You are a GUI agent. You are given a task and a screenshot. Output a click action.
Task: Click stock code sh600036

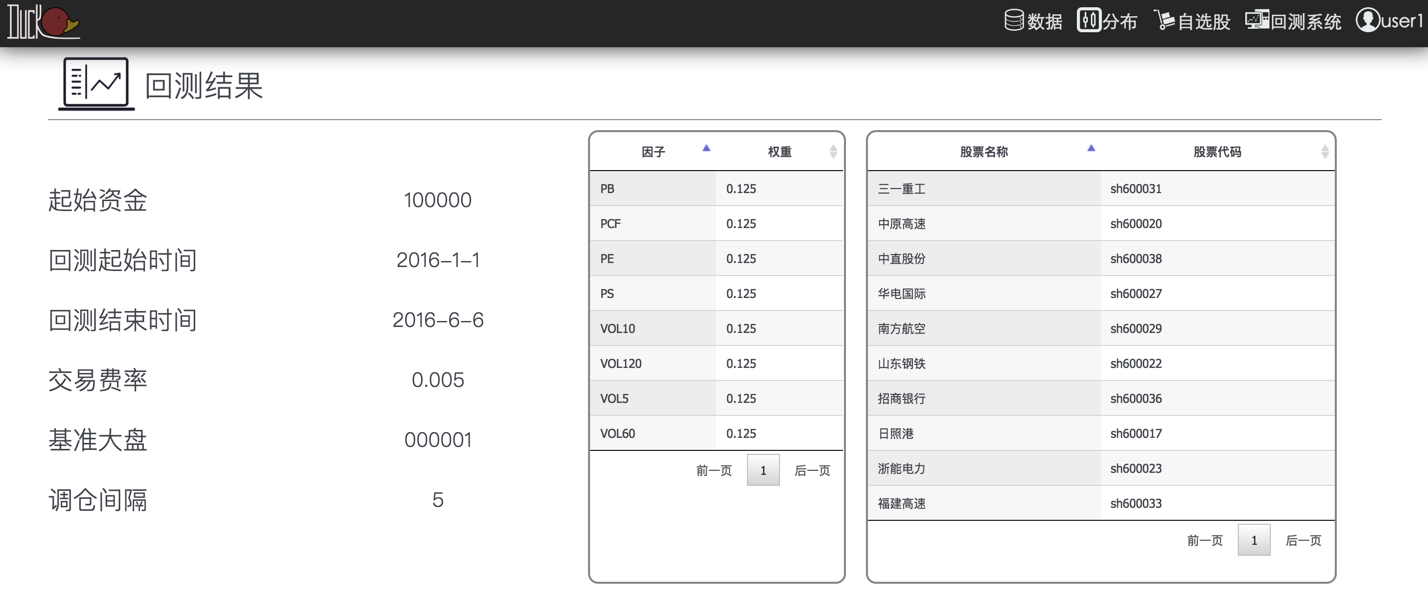(x=1136, y=398)
